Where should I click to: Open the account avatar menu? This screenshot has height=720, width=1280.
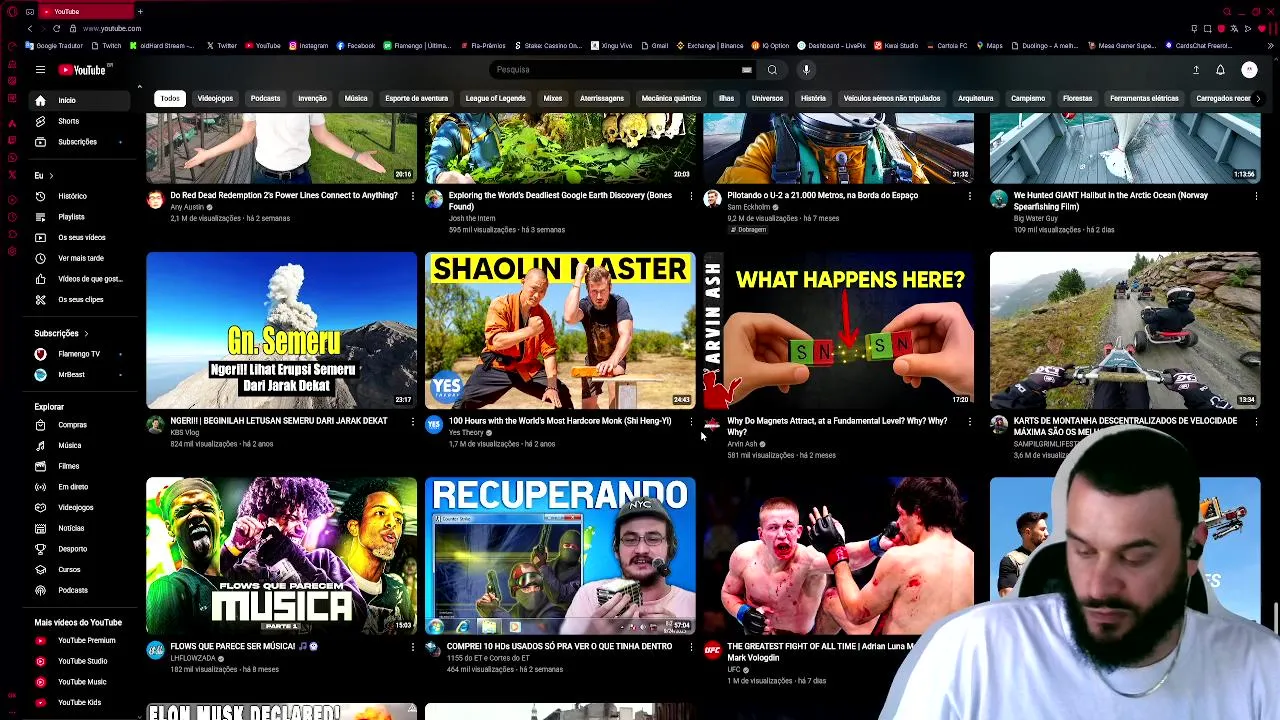coord(1249,70)
